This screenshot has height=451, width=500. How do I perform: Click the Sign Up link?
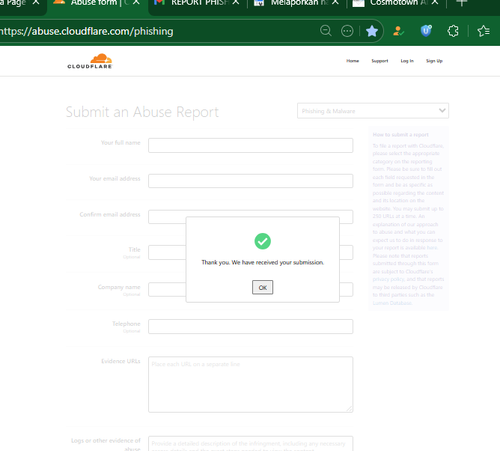tap(434, 61)
